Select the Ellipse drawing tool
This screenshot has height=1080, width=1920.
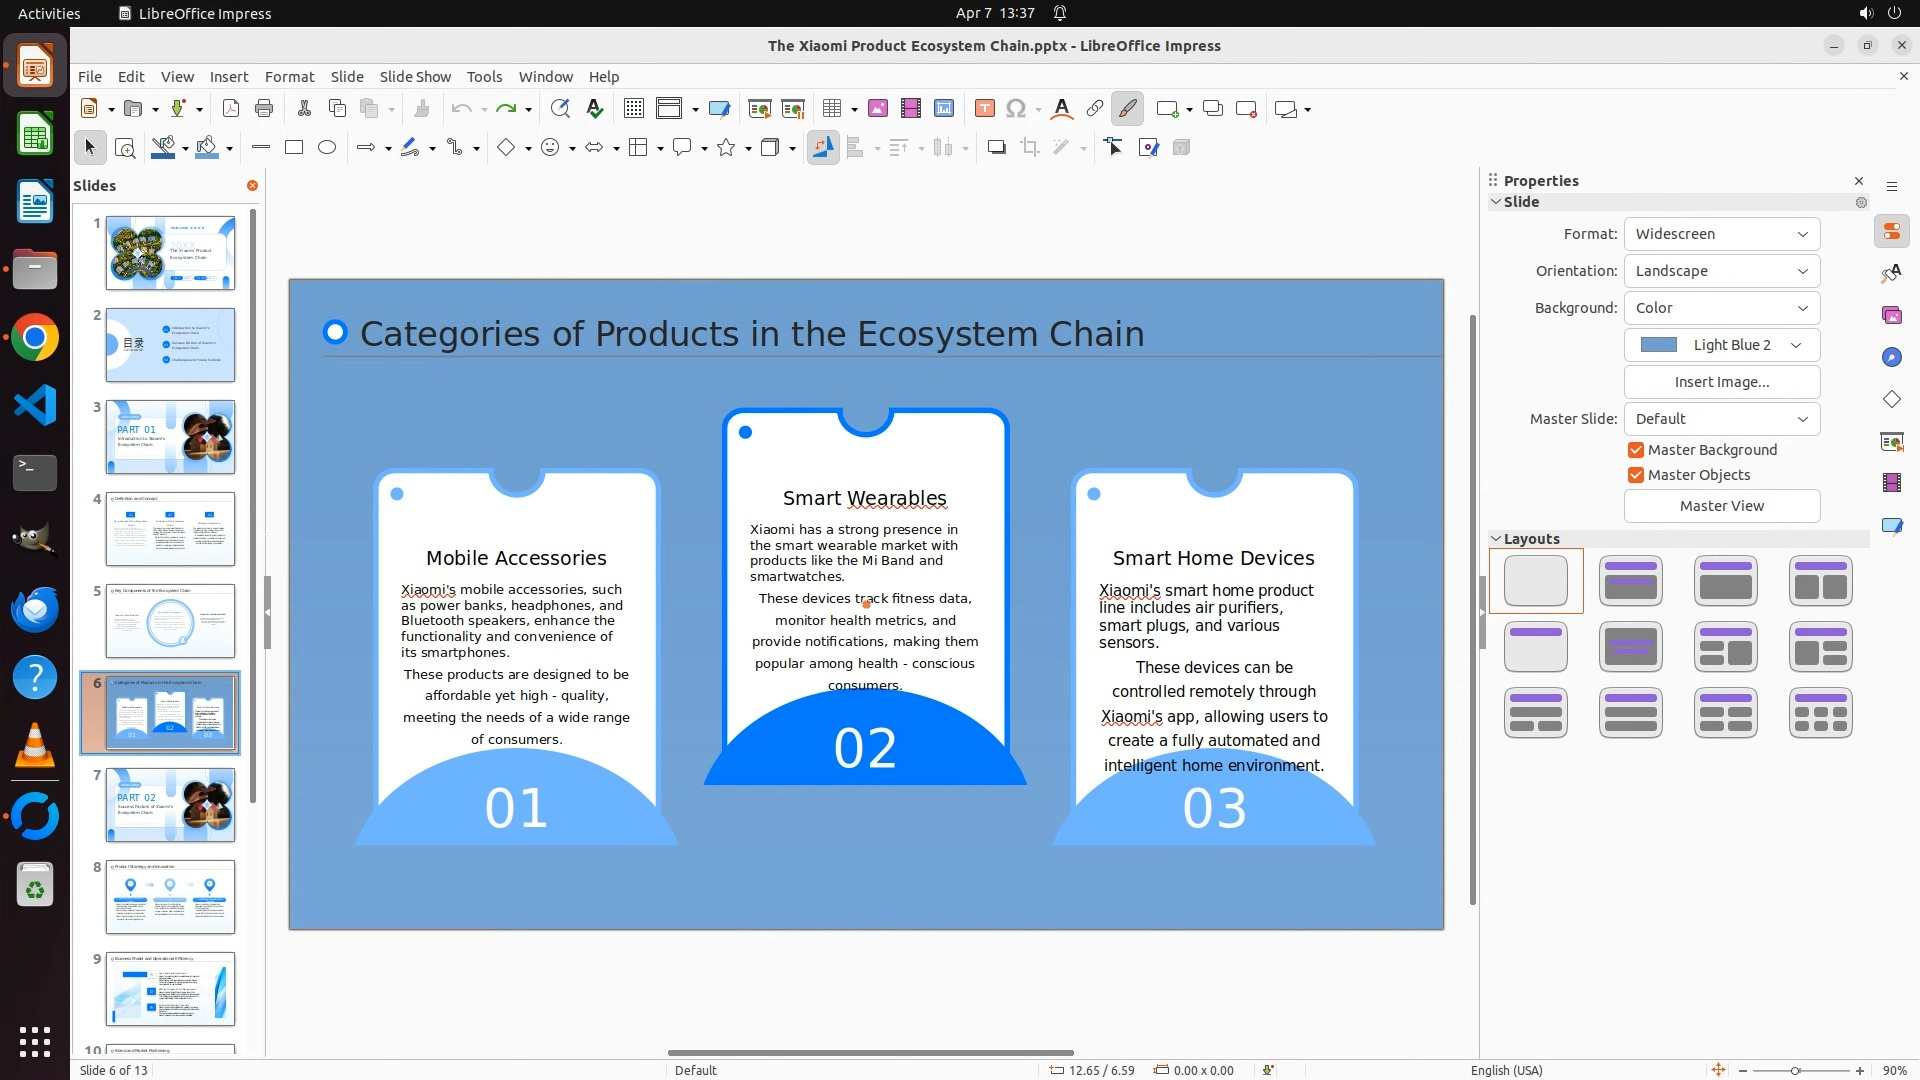[327, 148]
